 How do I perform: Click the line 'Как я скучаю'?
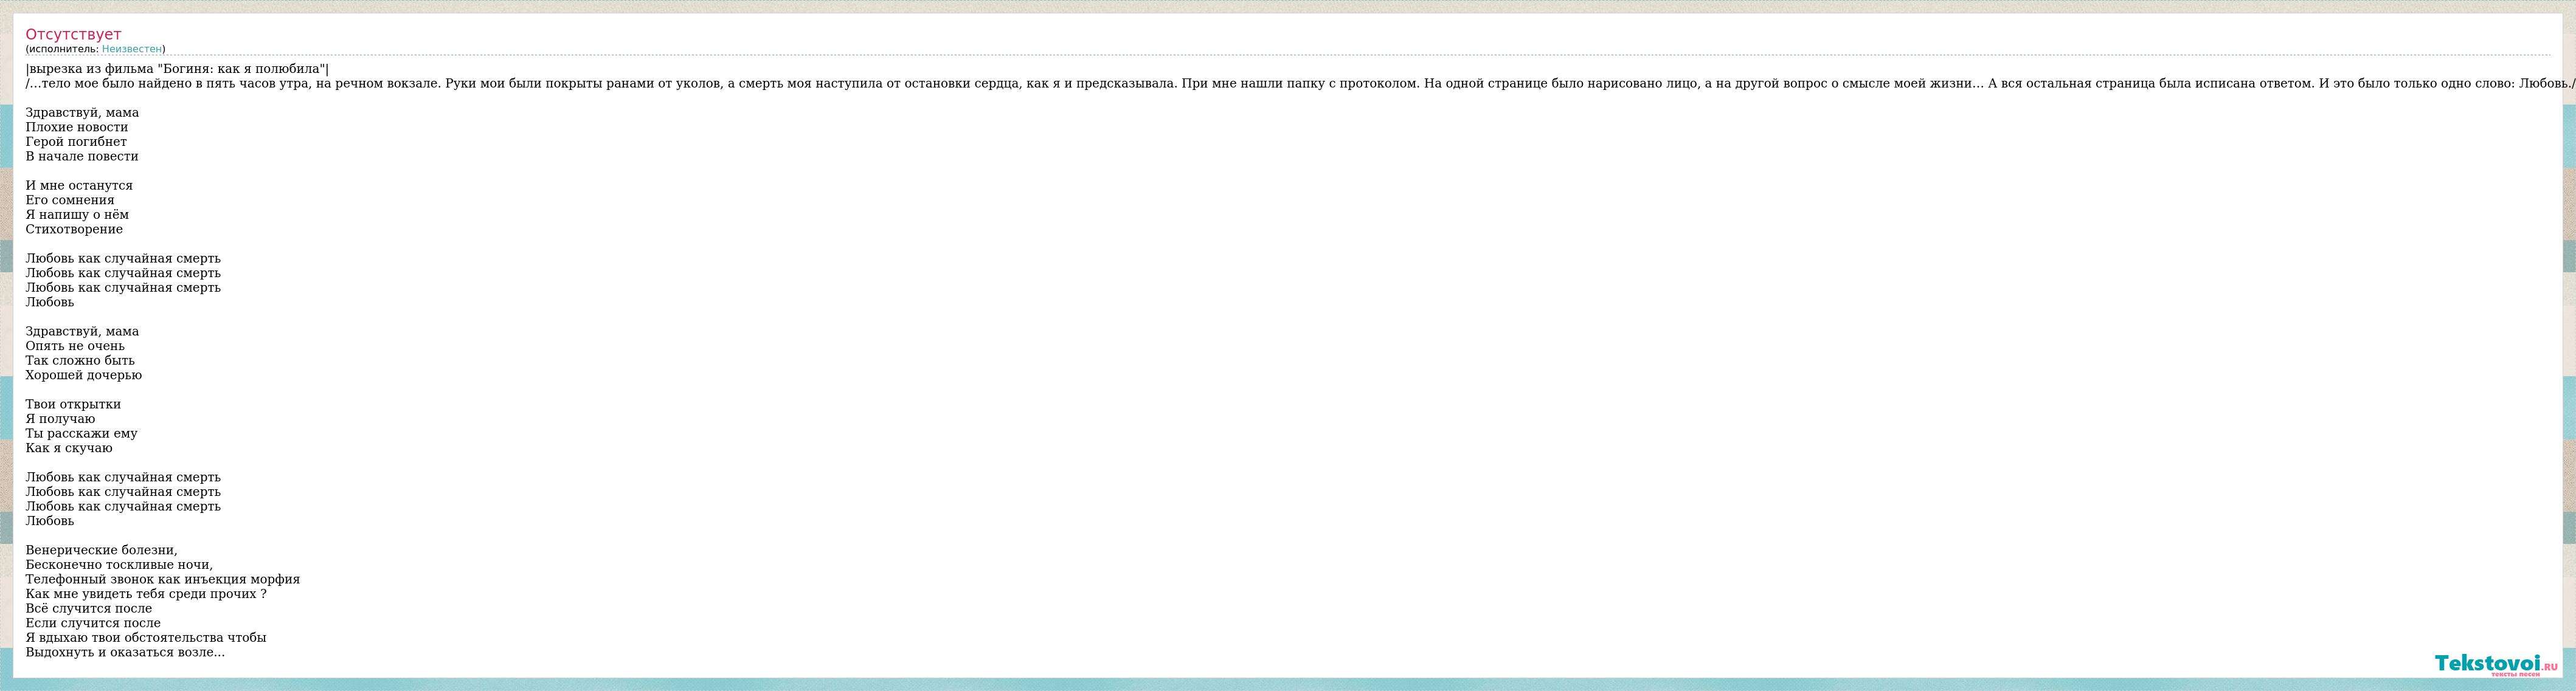pyautogui.click(x=69, y=448)
